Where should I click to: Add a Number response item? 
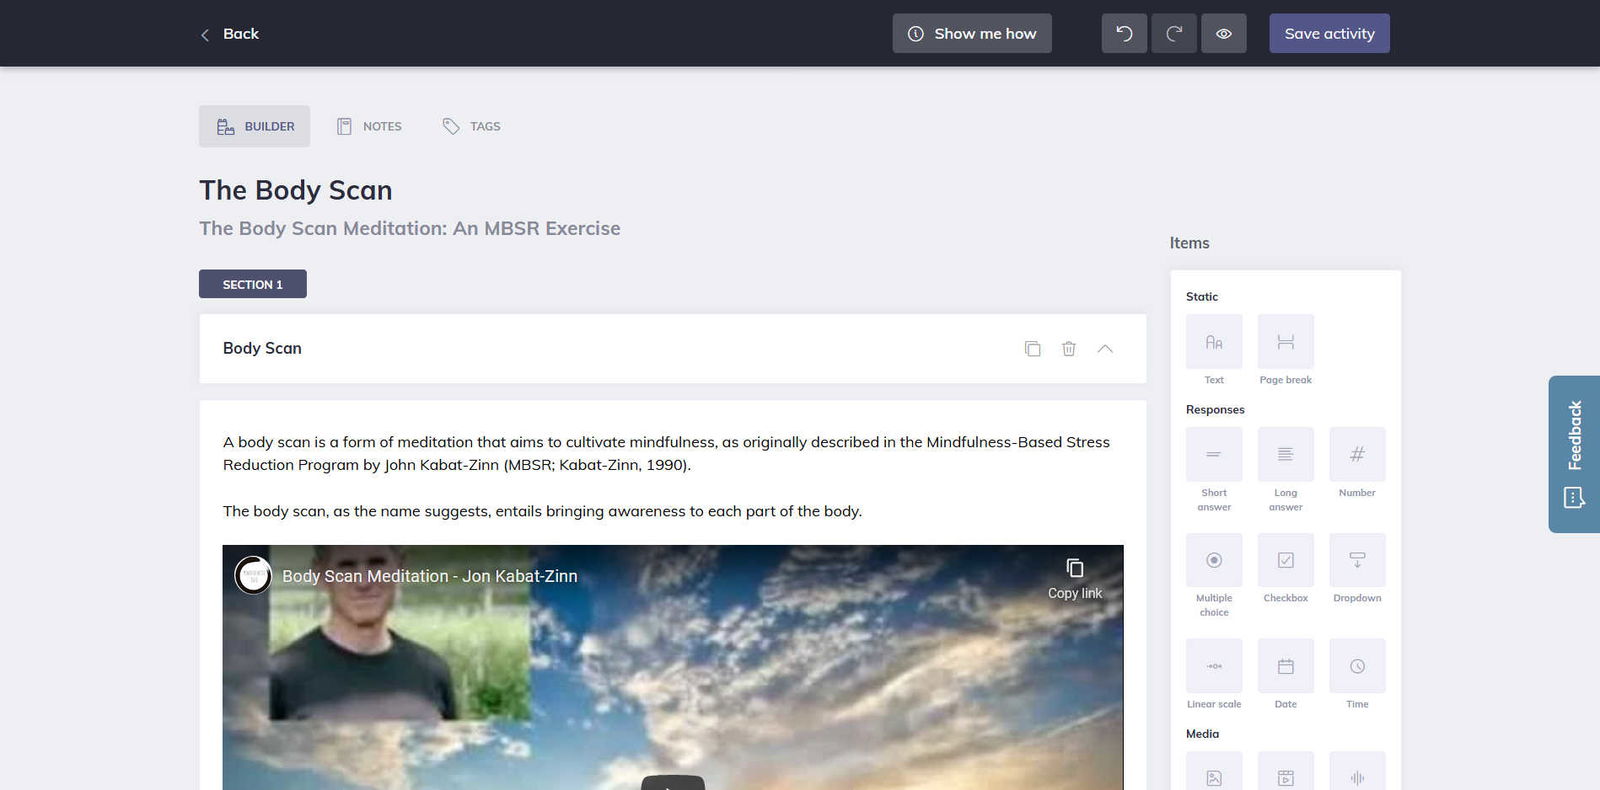coord(1357,455)
